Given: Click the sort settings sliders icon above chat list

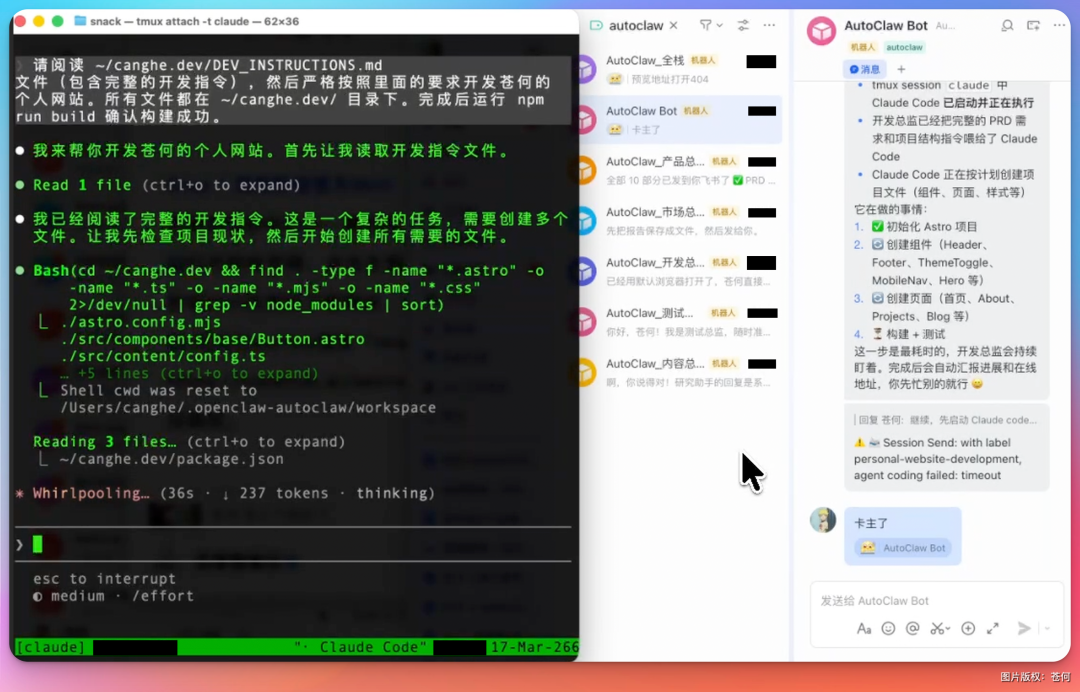Looking at the screenshot, I should point(743,26).
